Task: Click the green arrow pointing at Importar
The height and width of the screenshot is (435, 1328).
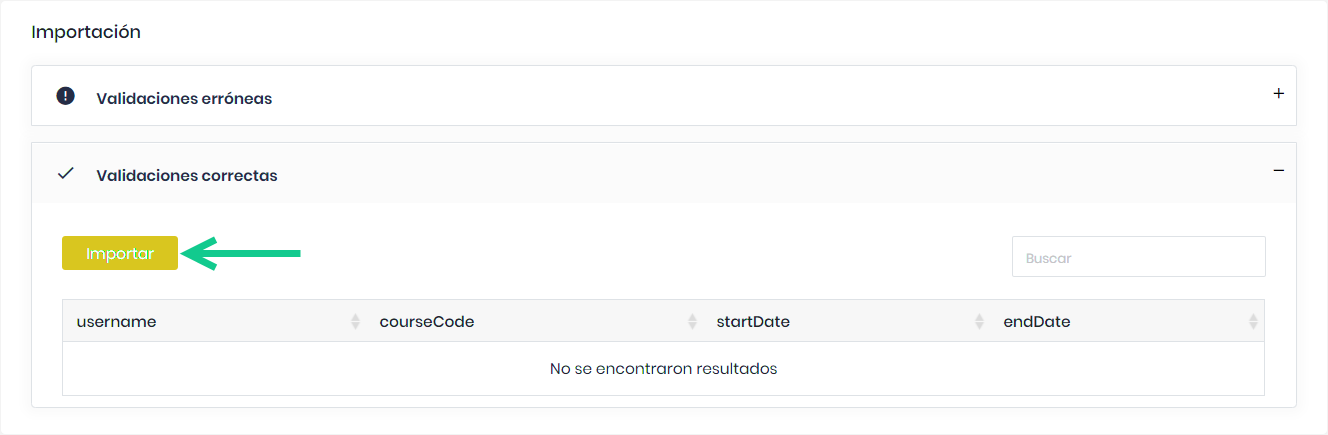Action: click(244, 254)
